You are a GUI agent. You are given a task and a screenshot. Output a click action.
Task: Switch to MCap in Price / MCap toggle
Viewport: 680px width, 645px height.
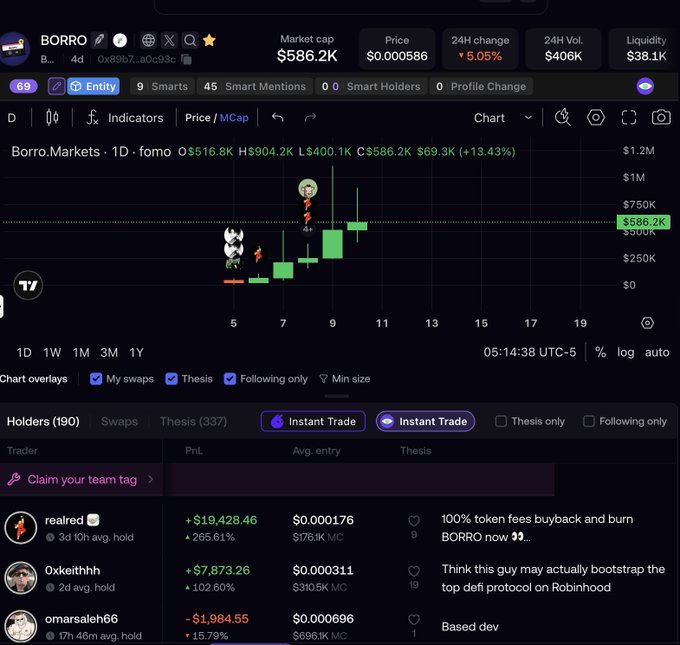coord(234,118)
